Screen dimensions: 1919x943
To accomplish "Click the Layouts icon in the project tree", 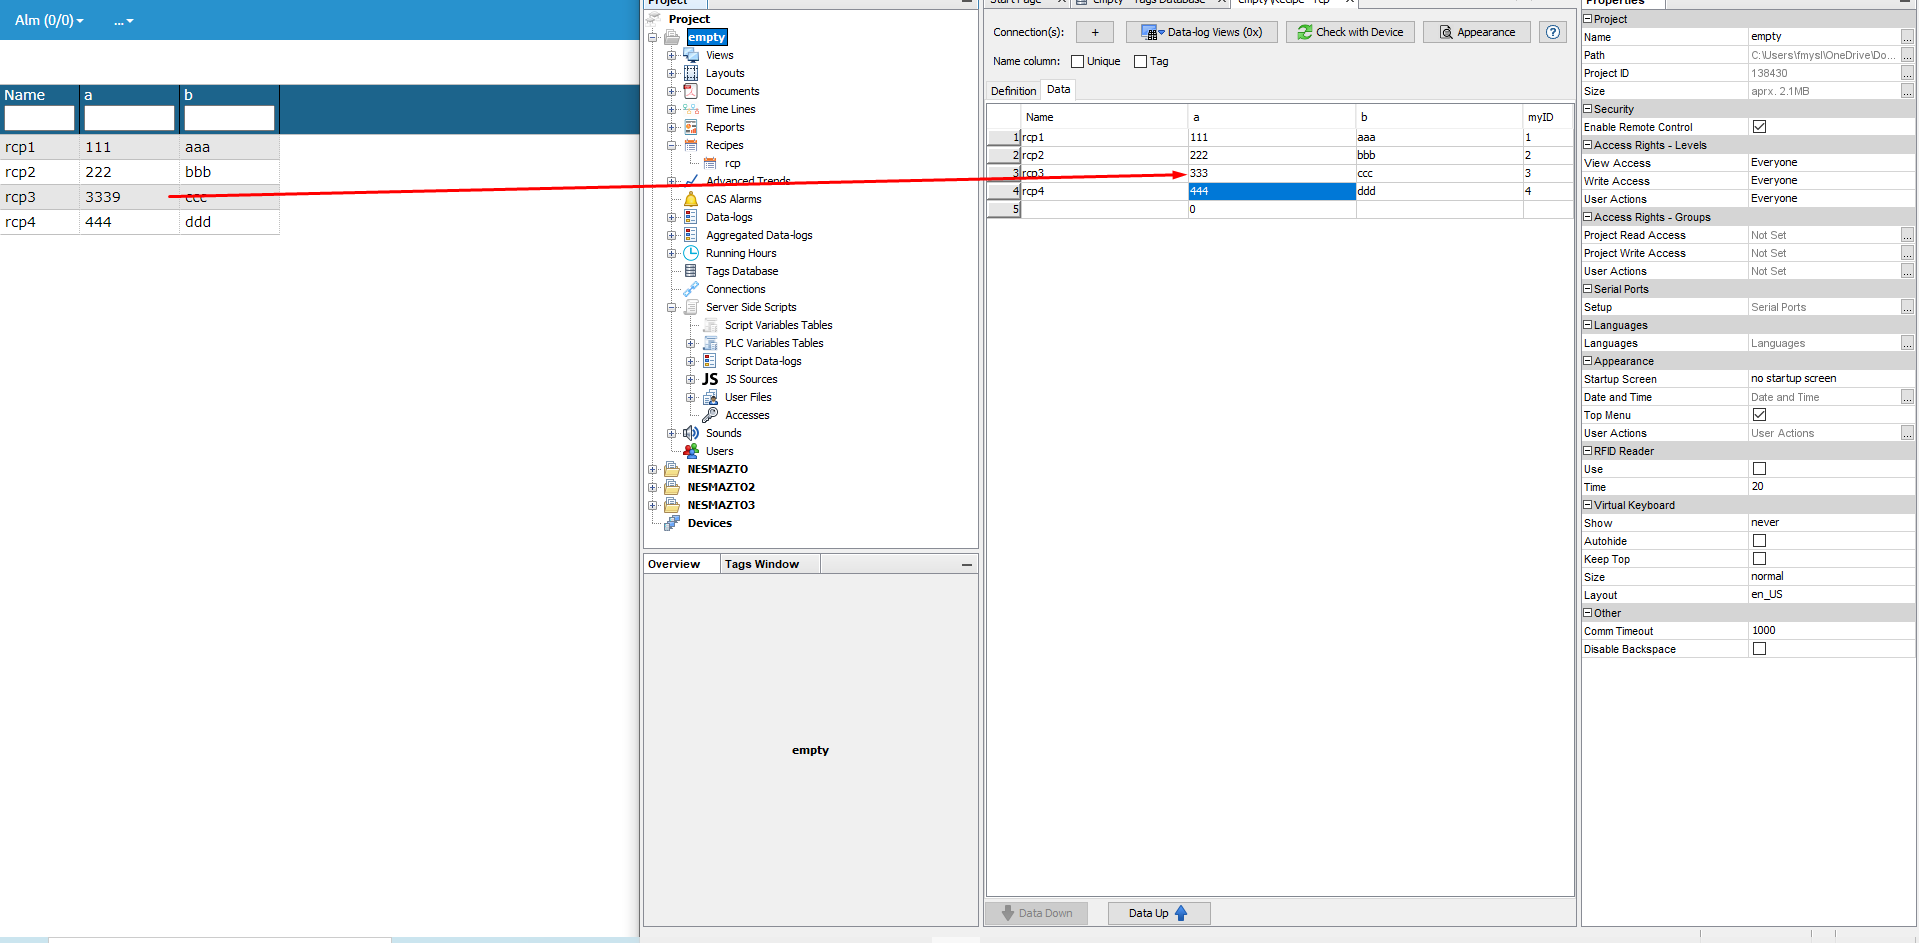I will tap(691, 73).
